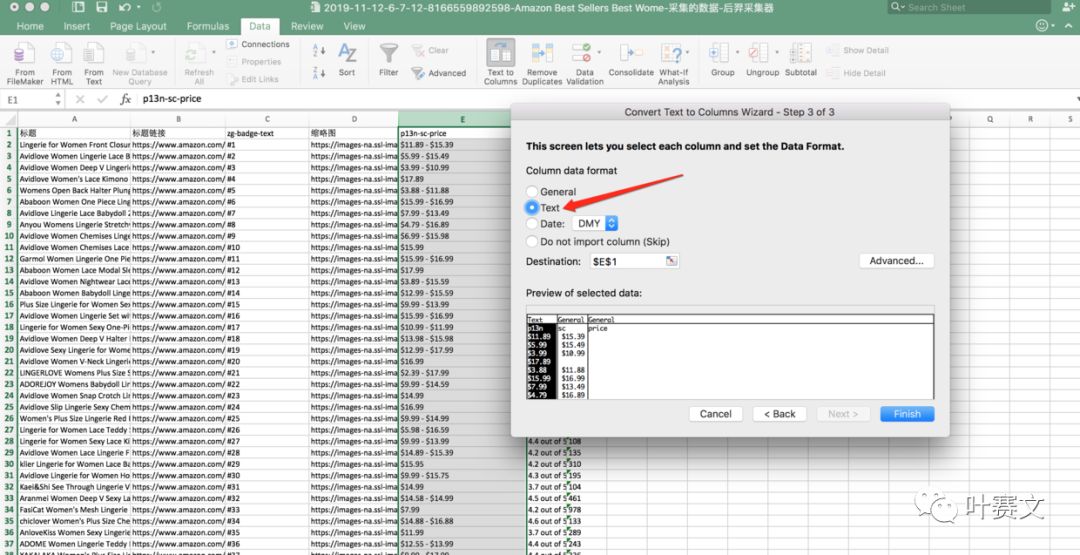Expand Ungroup dropdown arrow
The width and height of the screenshot is (1080, 555).
777,52
